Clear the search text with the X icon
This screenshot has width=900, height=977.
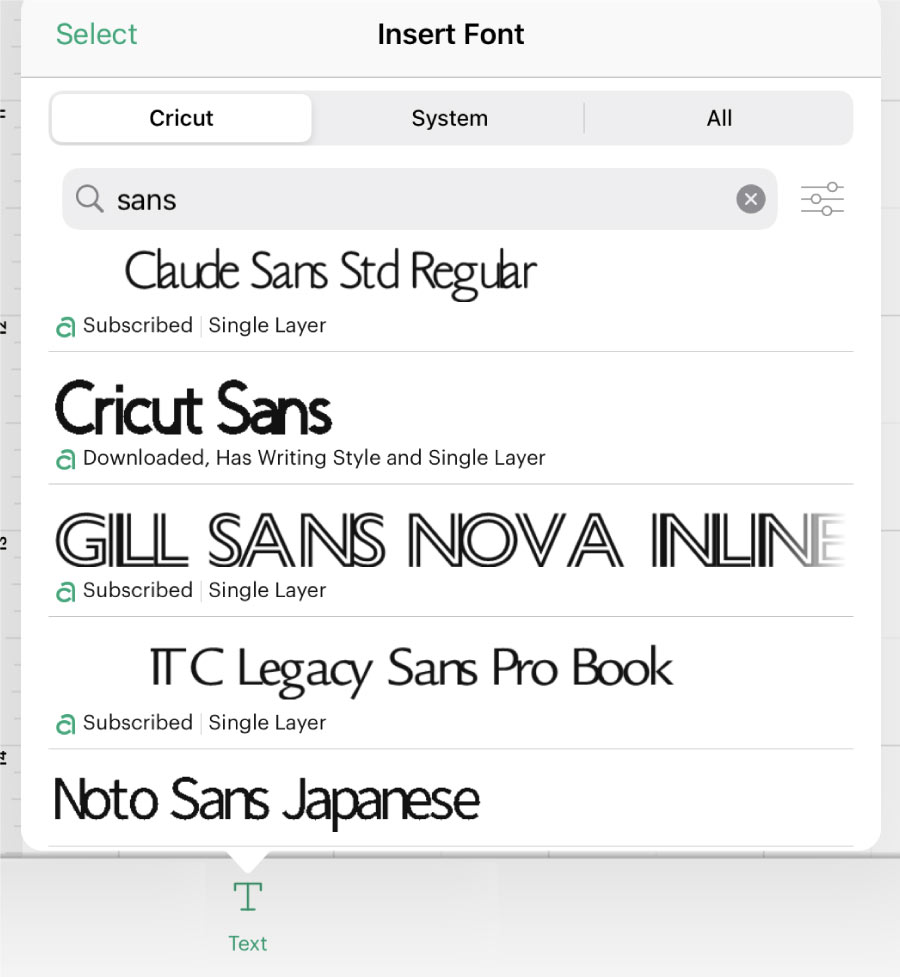pyautogui.click(x=750, y=199)
